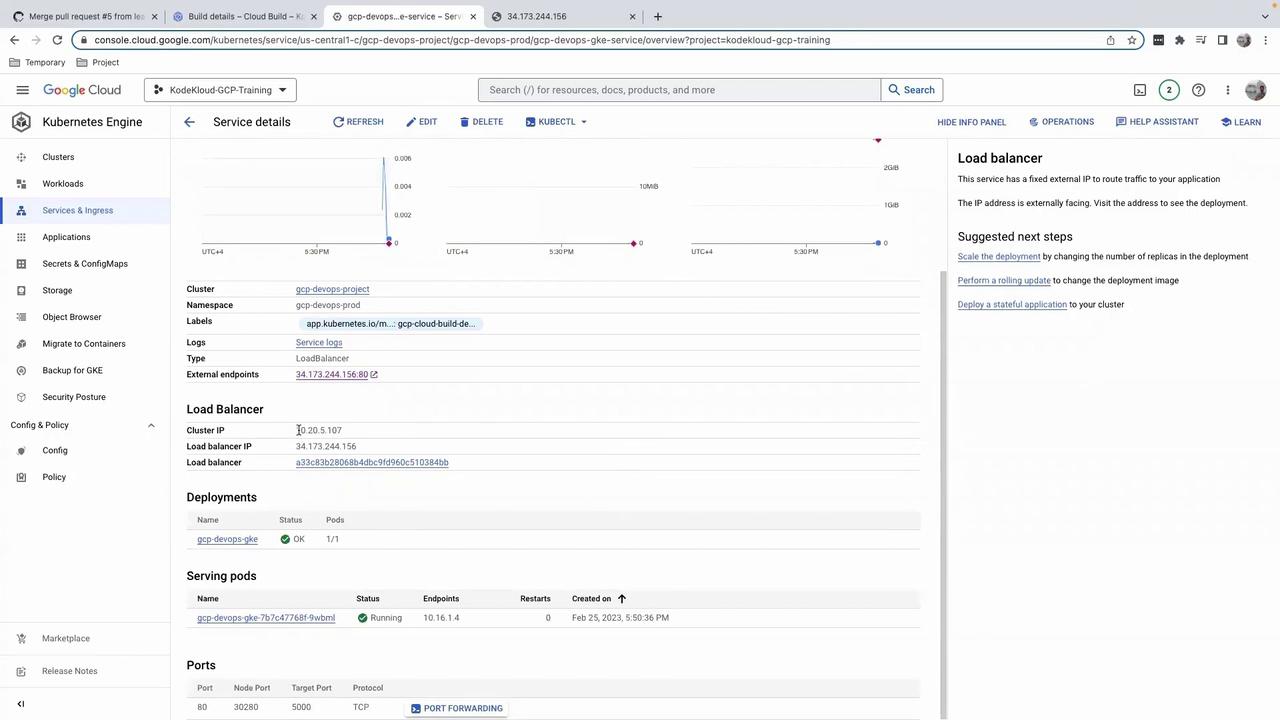Open Secrets & ConfigMaps page
The height and width of the screenshot is (720, 1280).
click(85, 264)
